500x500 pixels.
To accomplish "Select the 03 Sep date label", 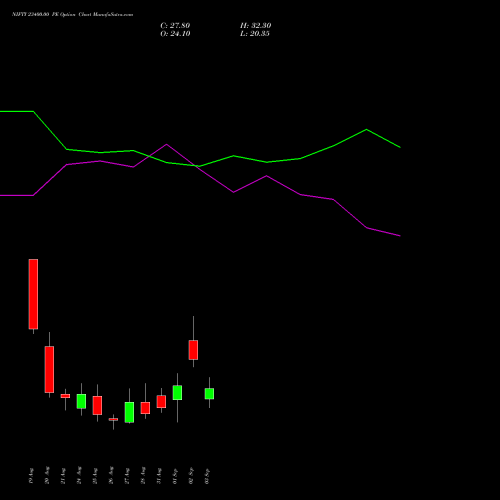I will tap(207, 476).
